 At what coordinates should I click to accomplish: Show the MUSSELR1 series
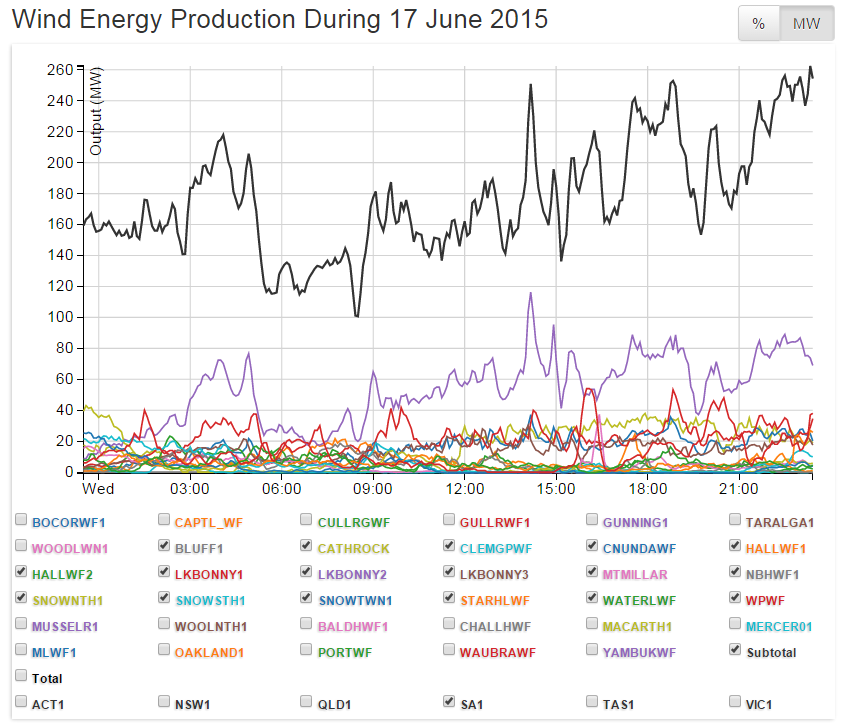[x=22, y=625]
